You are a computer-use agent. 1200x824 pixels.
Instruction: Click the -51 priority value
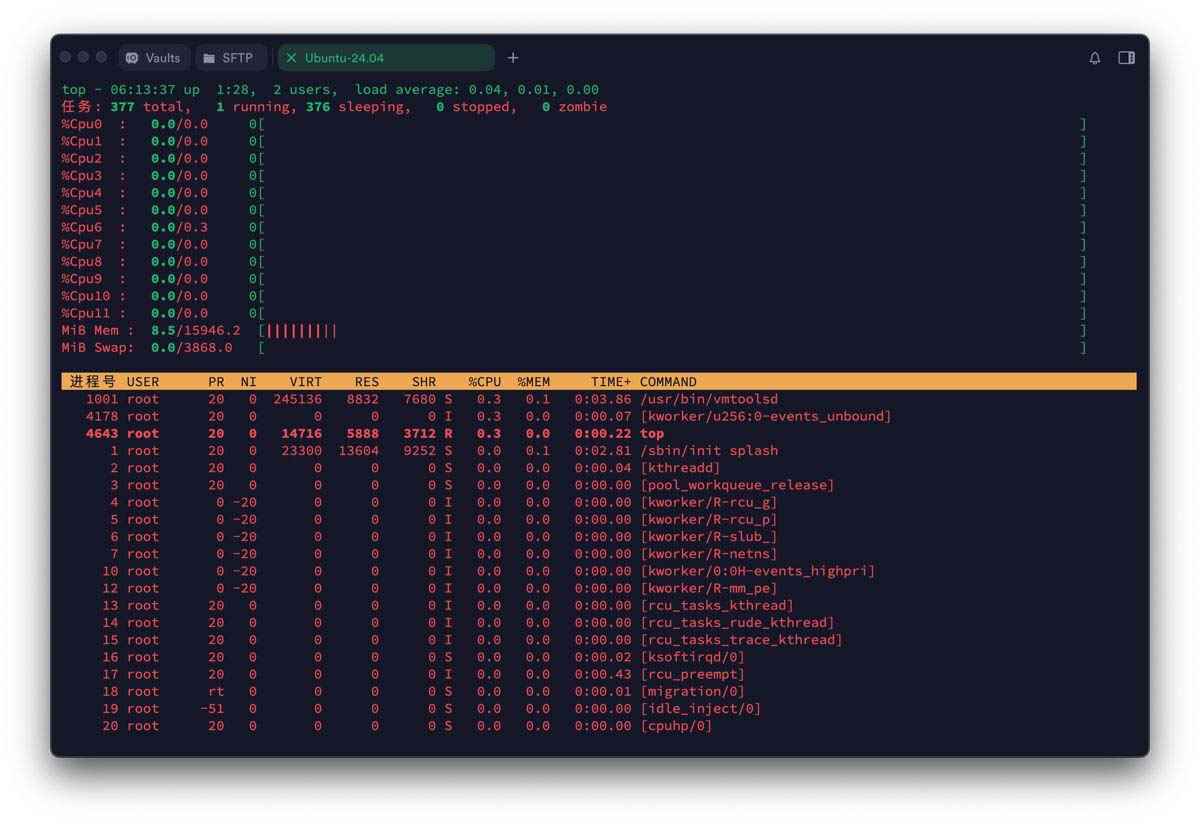pyautogui.click(x=212, y=708)
